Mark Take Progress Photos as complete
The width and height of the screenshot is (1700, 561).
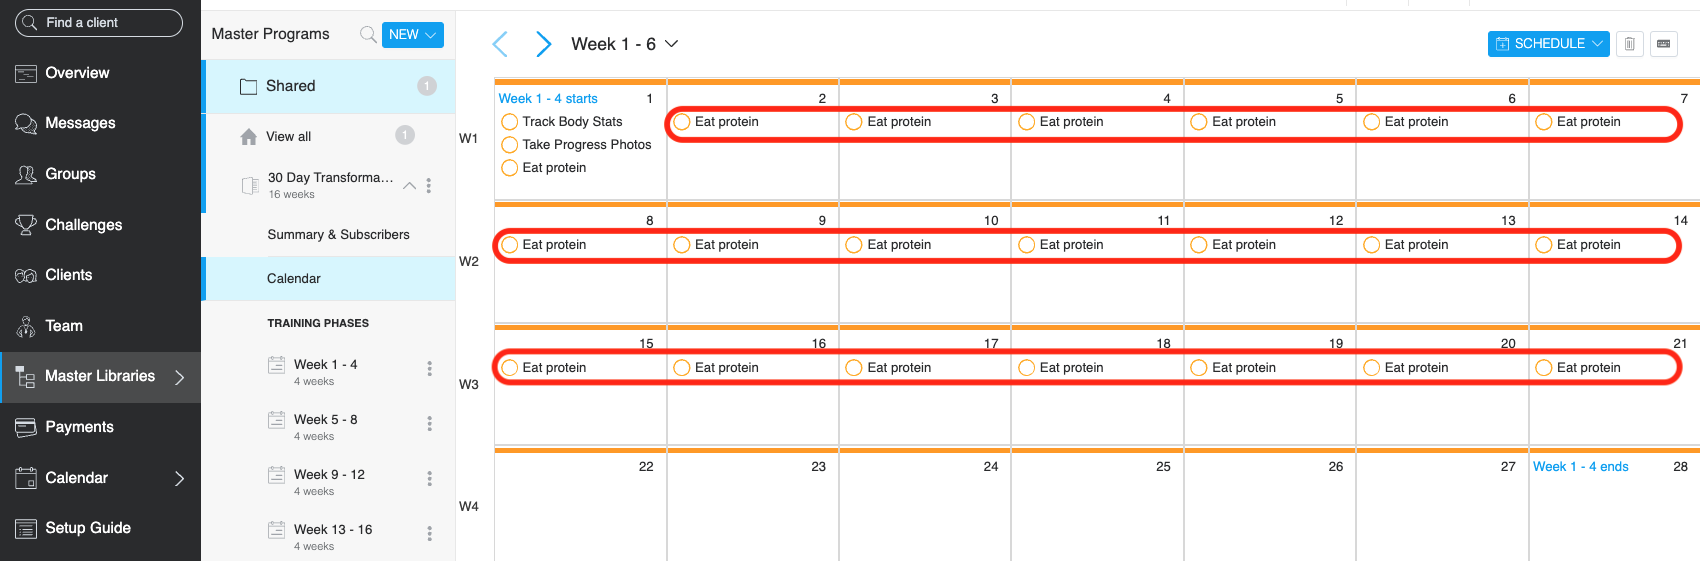(510, 145)
